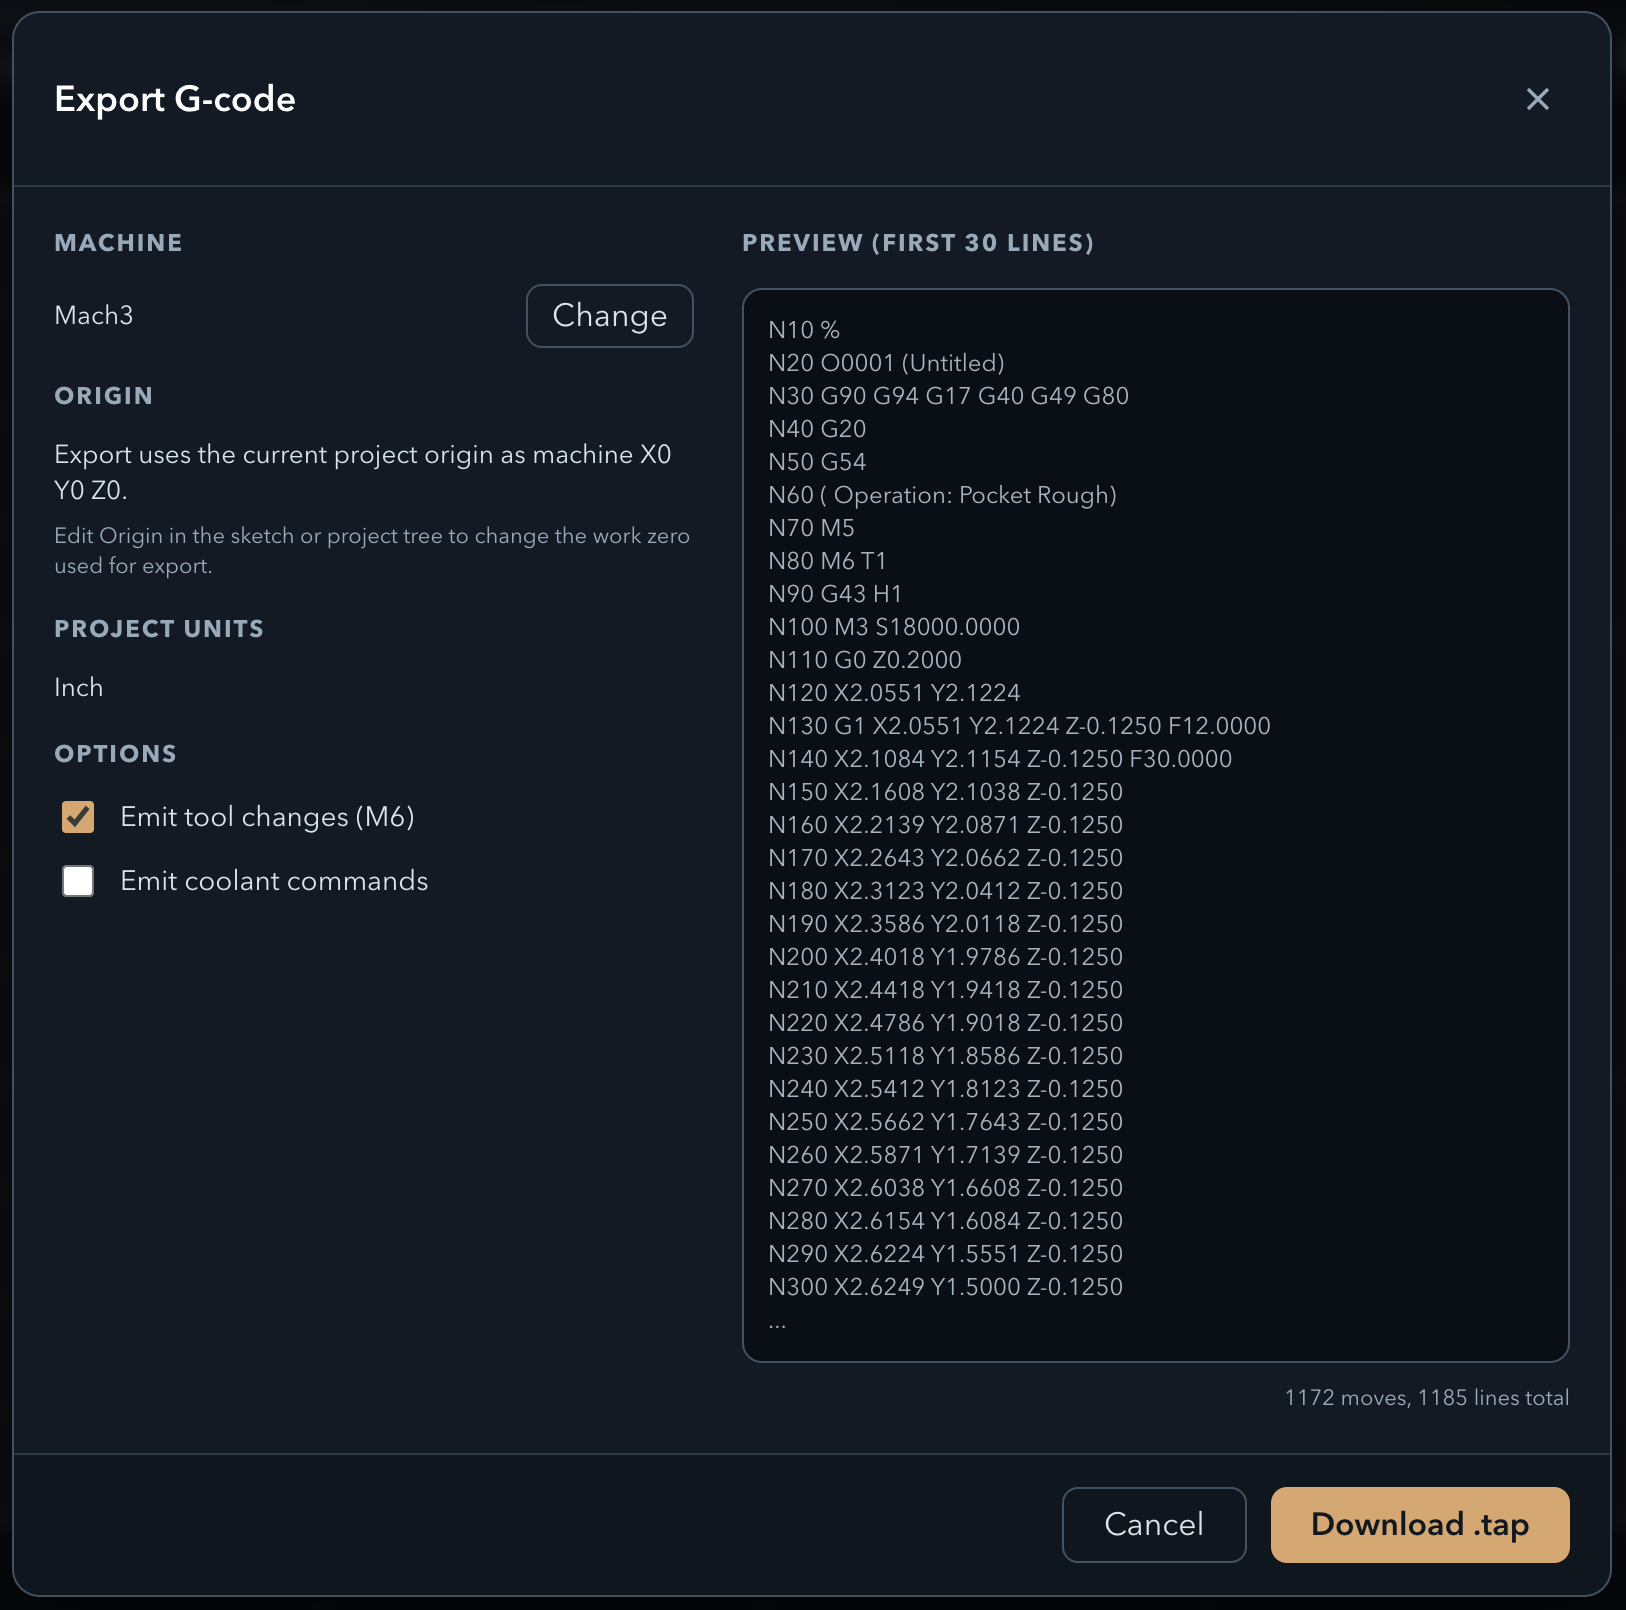Click the MACHINE section header
This screenshot has height=1610, width=1626.
(118, 242)
